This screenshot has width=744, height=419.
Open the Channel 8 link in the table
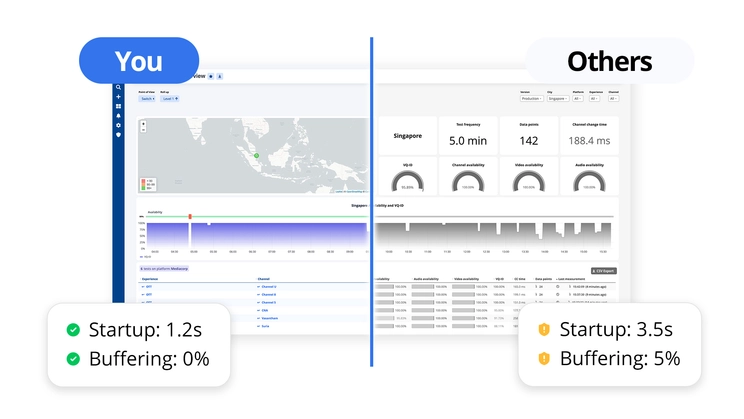[x=267, y=295]
